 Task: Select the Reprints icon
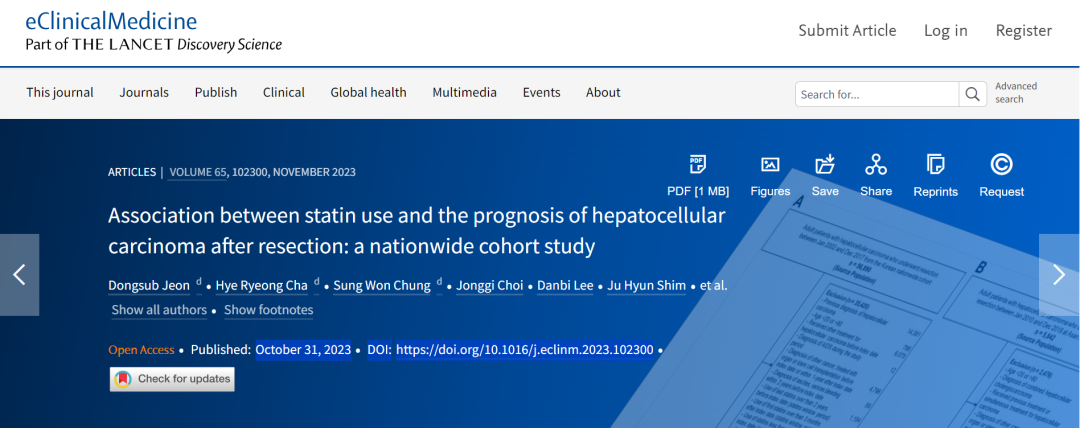click(935, 165)
